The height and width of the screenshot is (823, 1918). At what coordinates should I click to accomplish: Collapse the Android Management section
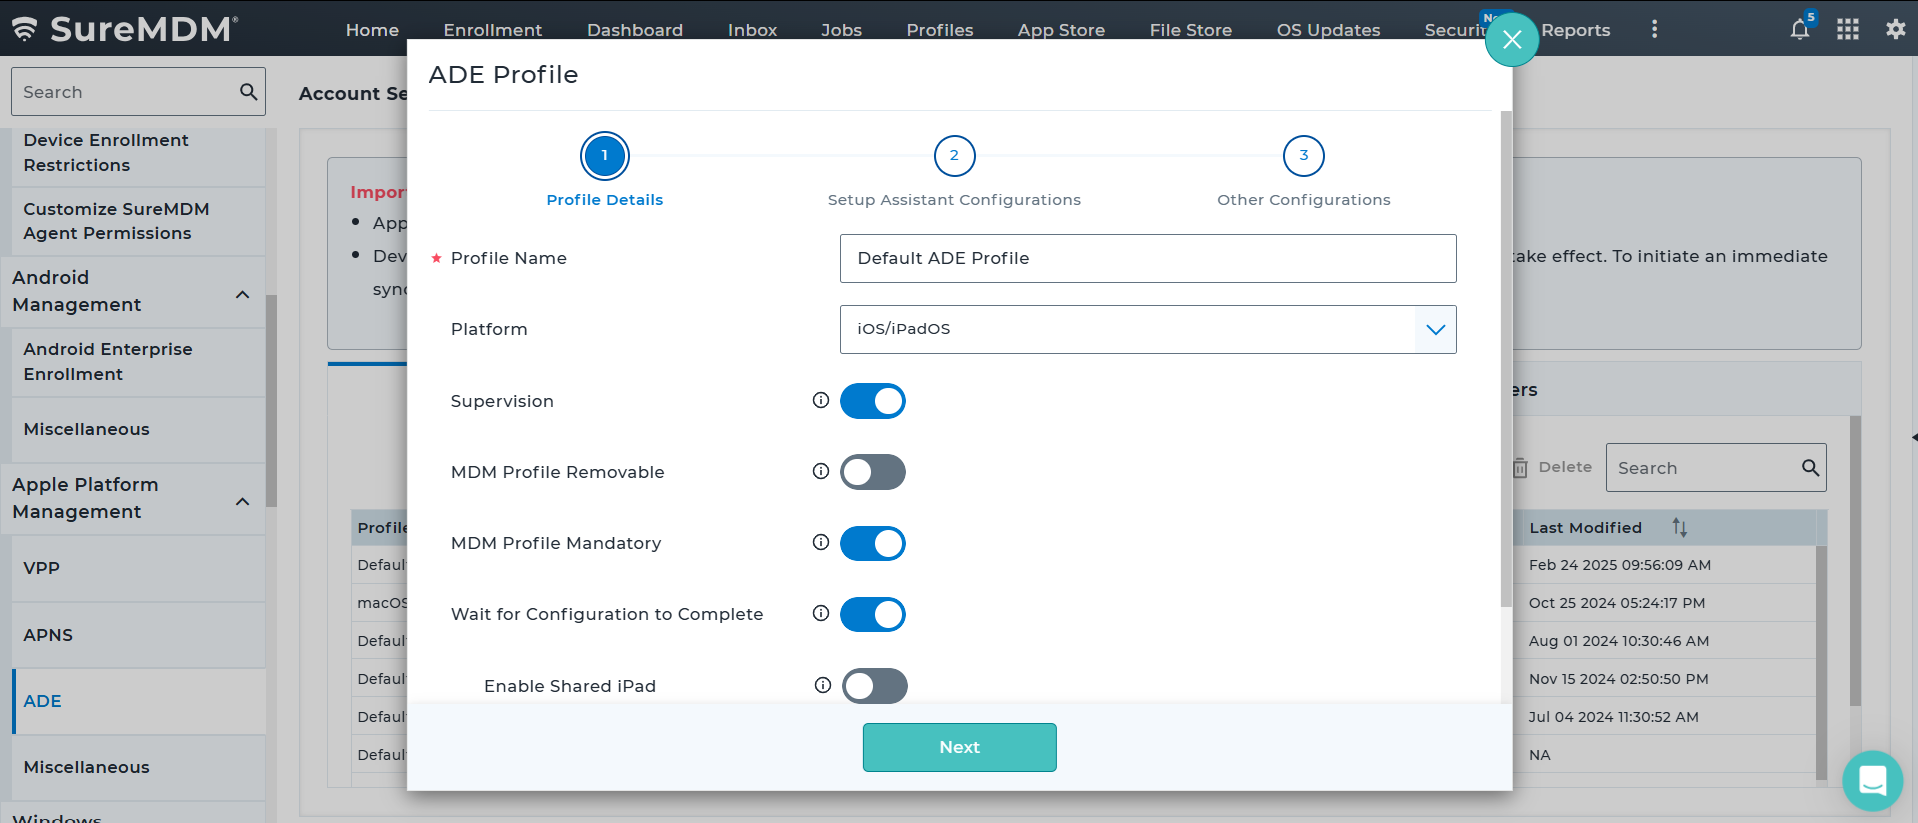tap(242, 294)
